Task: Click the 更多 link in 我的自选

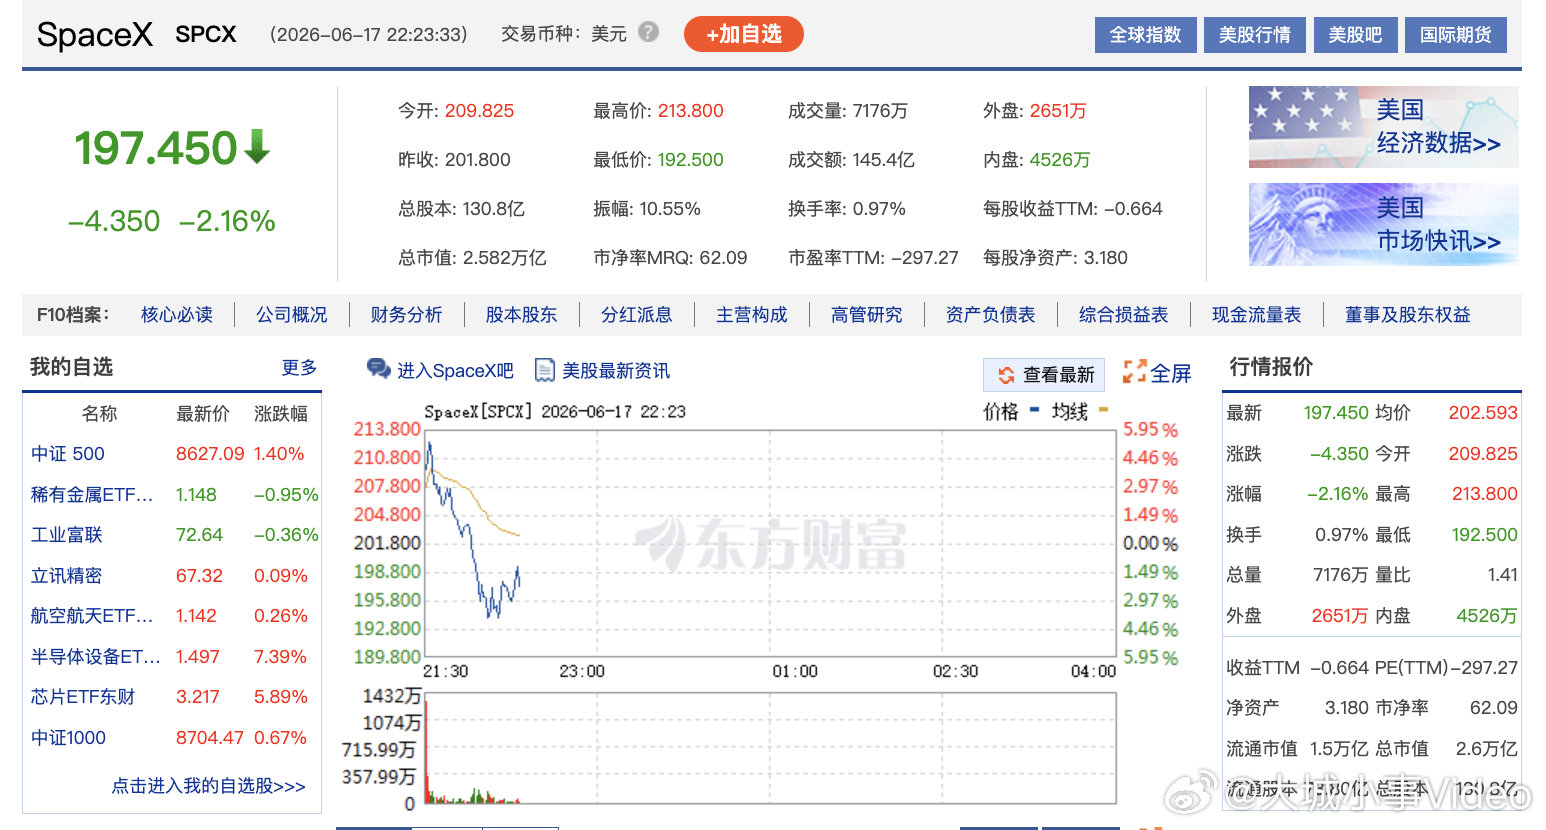Action: tap(299, 368)
